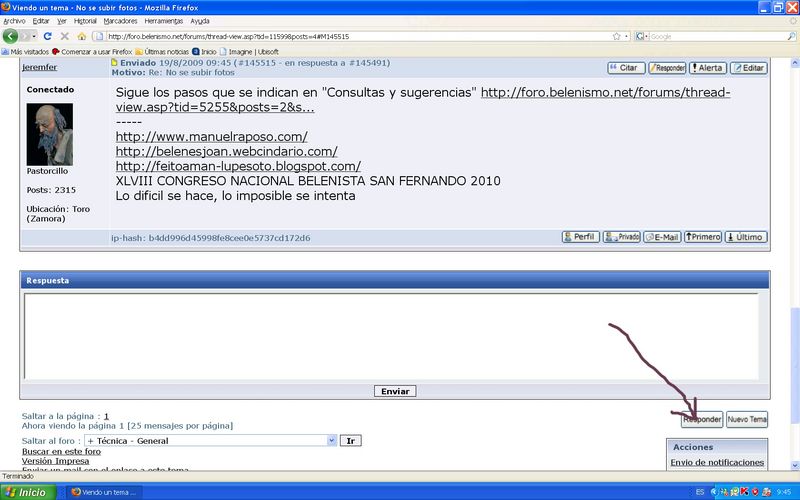Open the poster's Perfil button
Image resolution: width=800 pixels, height=500 pixels.
coord(580,237)
